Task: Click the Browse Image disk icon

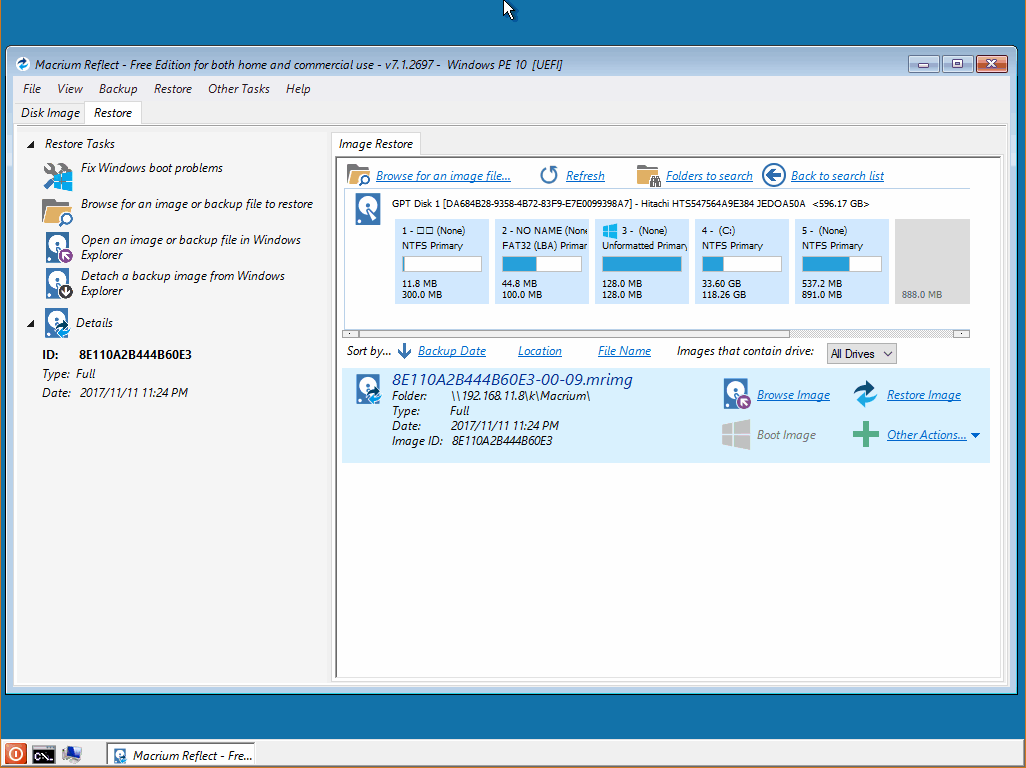Action: pos(737,394)
